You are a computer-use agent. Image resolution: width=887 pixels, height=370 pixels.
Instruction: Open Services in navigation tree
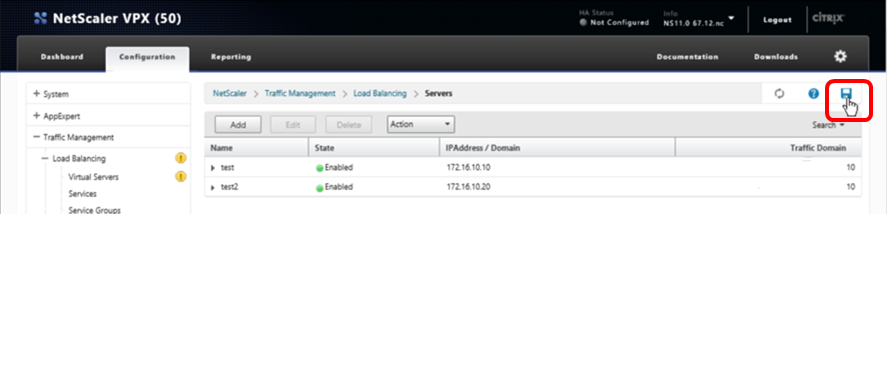point(83,193)
